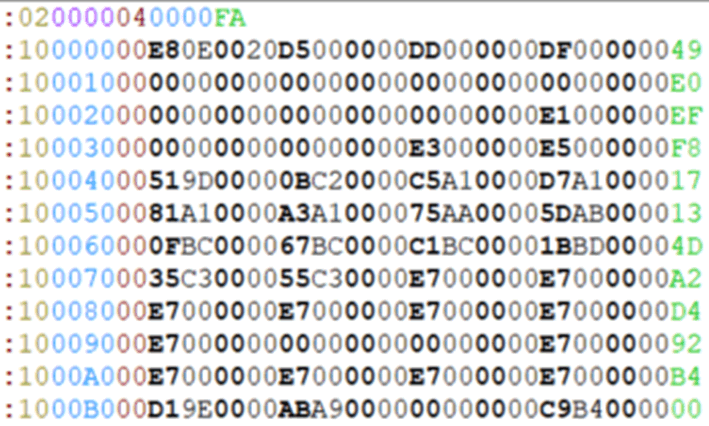Click the green checksum D4
Image resolution: width=709 pixels, height=426 pixels.
point(686,312)
